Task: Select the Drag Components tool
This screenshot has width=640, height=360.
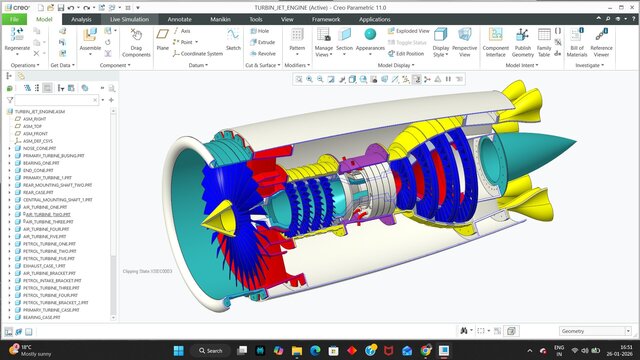Action: 136,43
